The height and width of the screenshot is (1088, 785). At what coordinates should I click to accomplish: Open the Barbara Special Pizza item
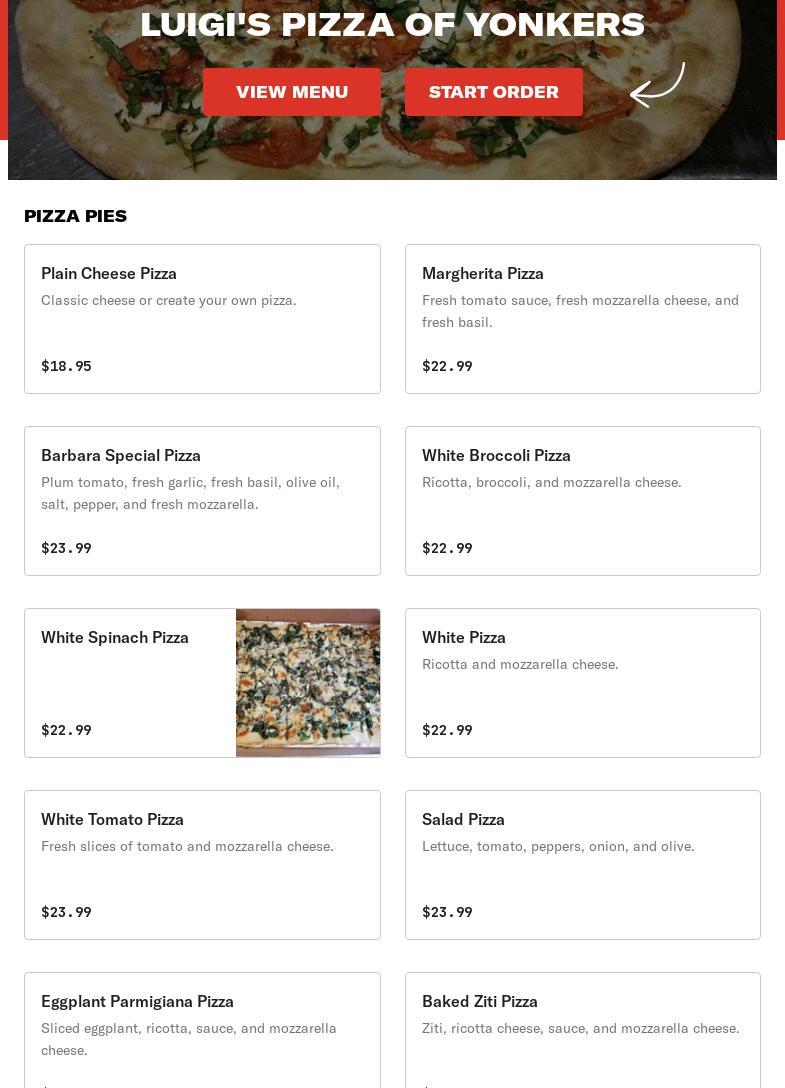coord(202,501)
